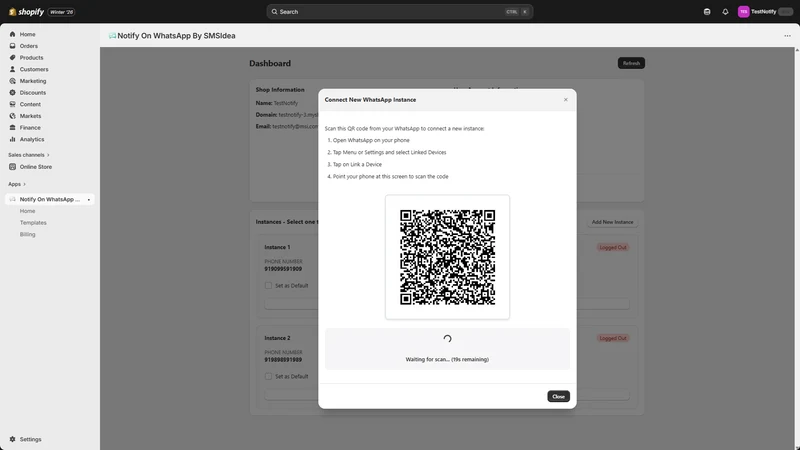Toggle Set as Default for Instance 1
Image resolution: width=800 pixels, height=450 pixels.
point(268,286)
